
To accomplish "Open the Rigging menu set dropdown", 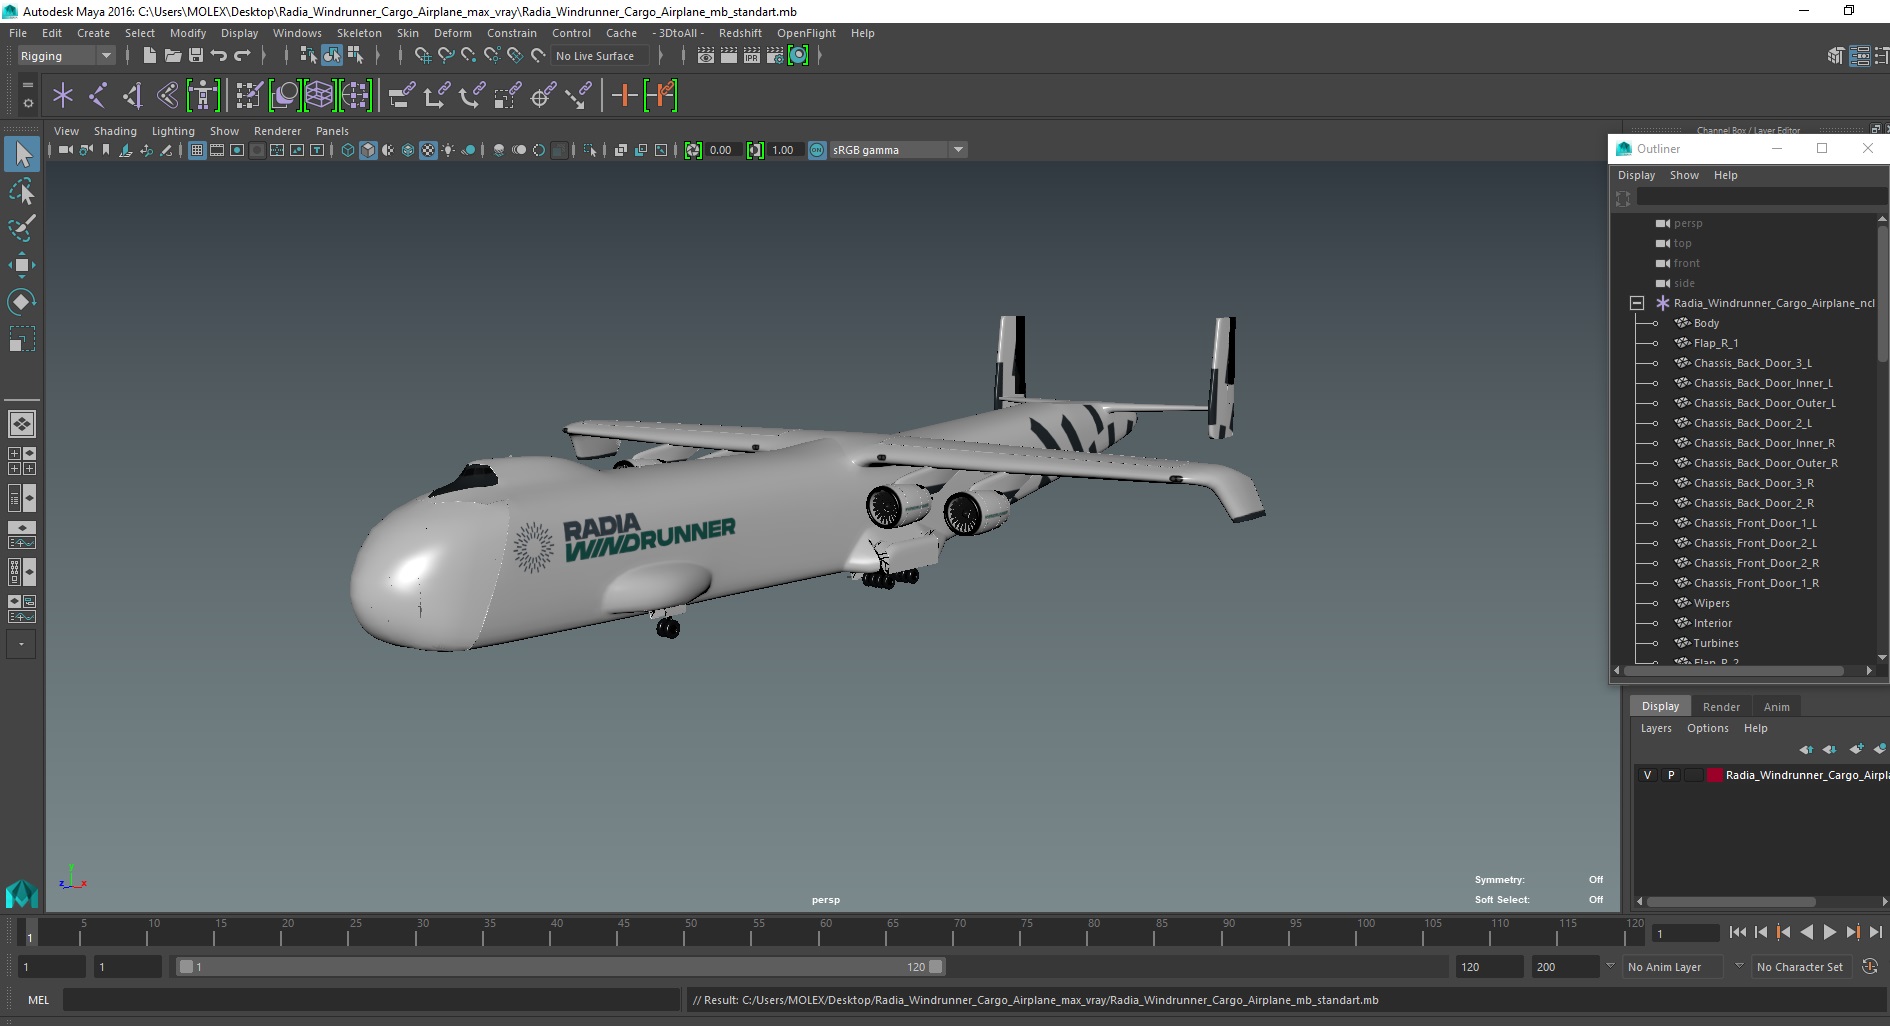I will point(66,56).
